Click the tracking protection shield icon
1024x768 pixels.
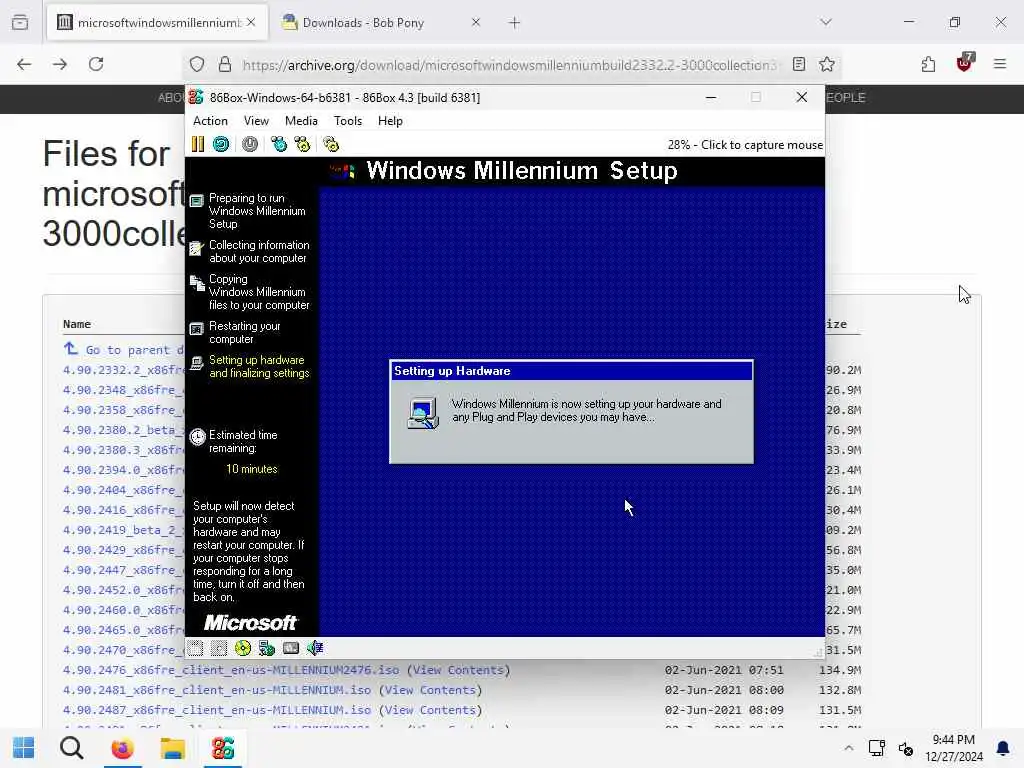tap(197, 64)
